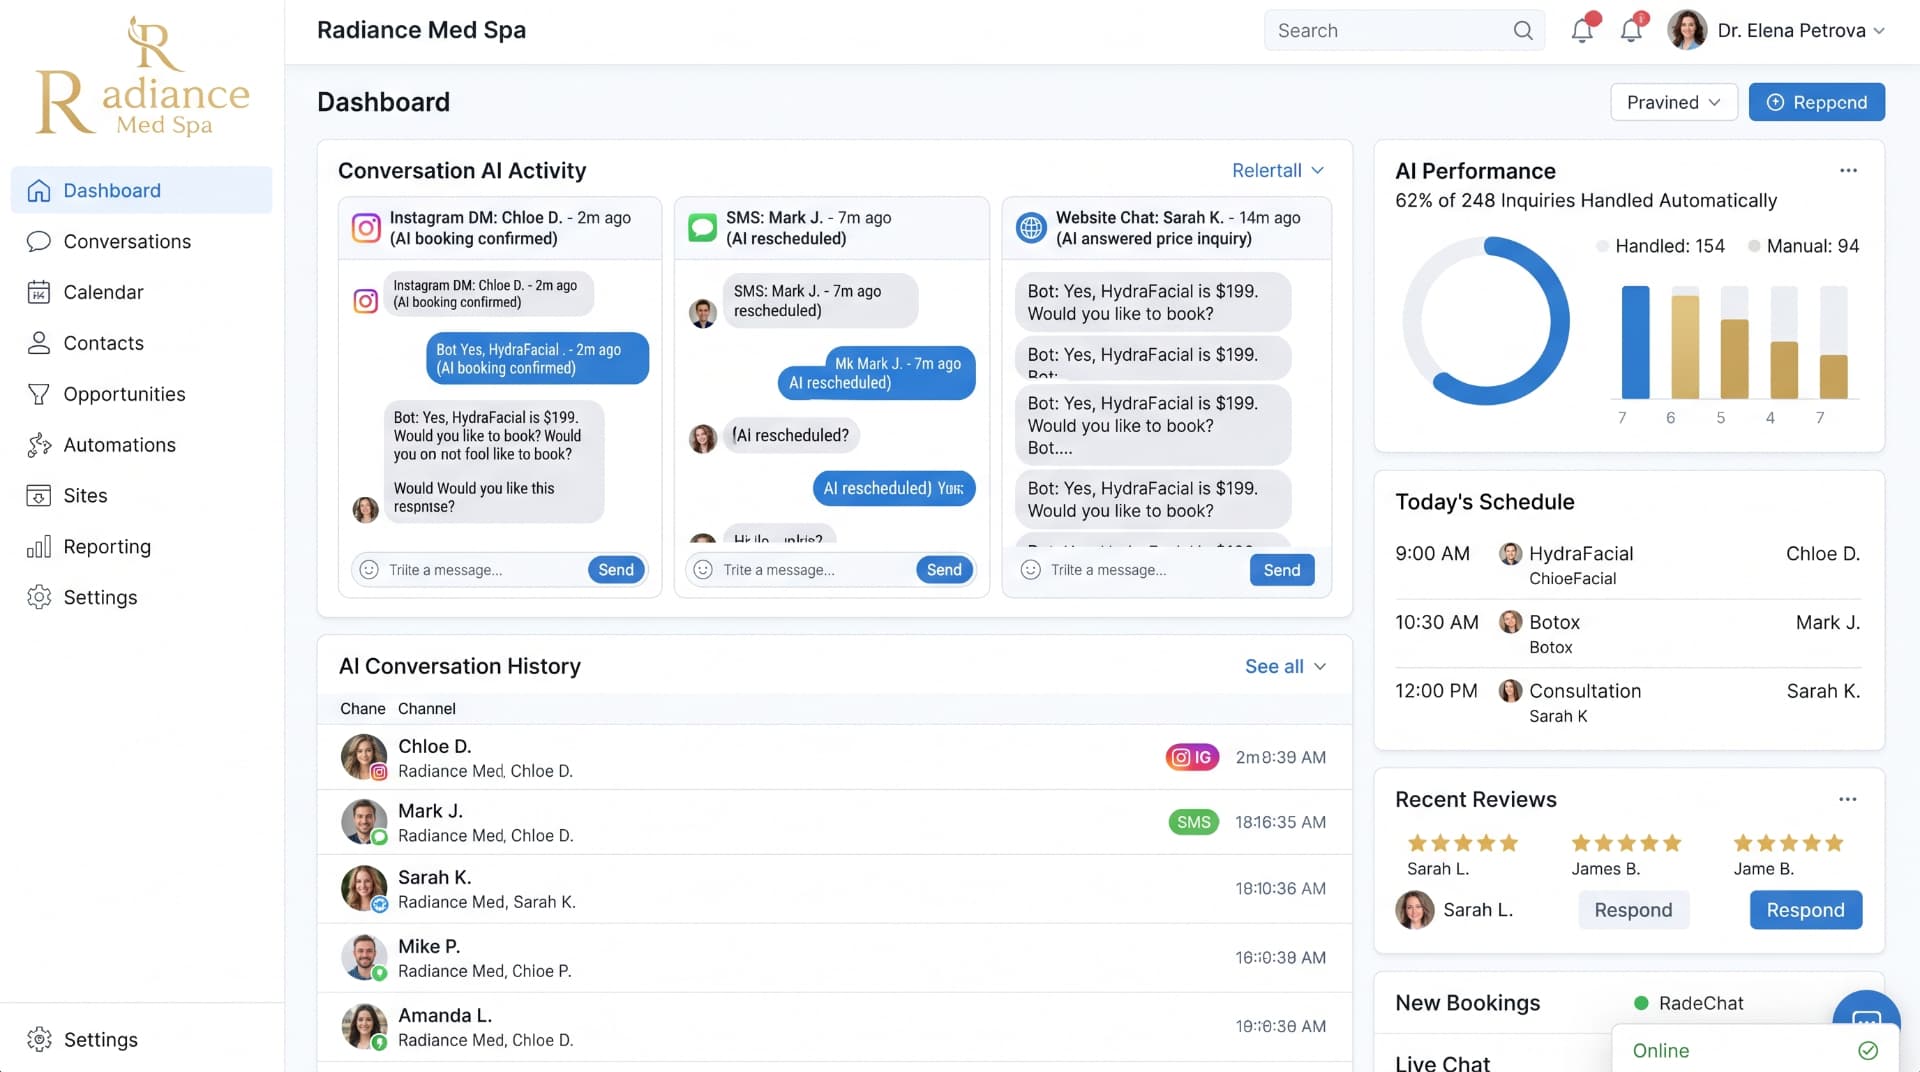
Task: Open the Dashboard sidebar item
Action: 141,190
